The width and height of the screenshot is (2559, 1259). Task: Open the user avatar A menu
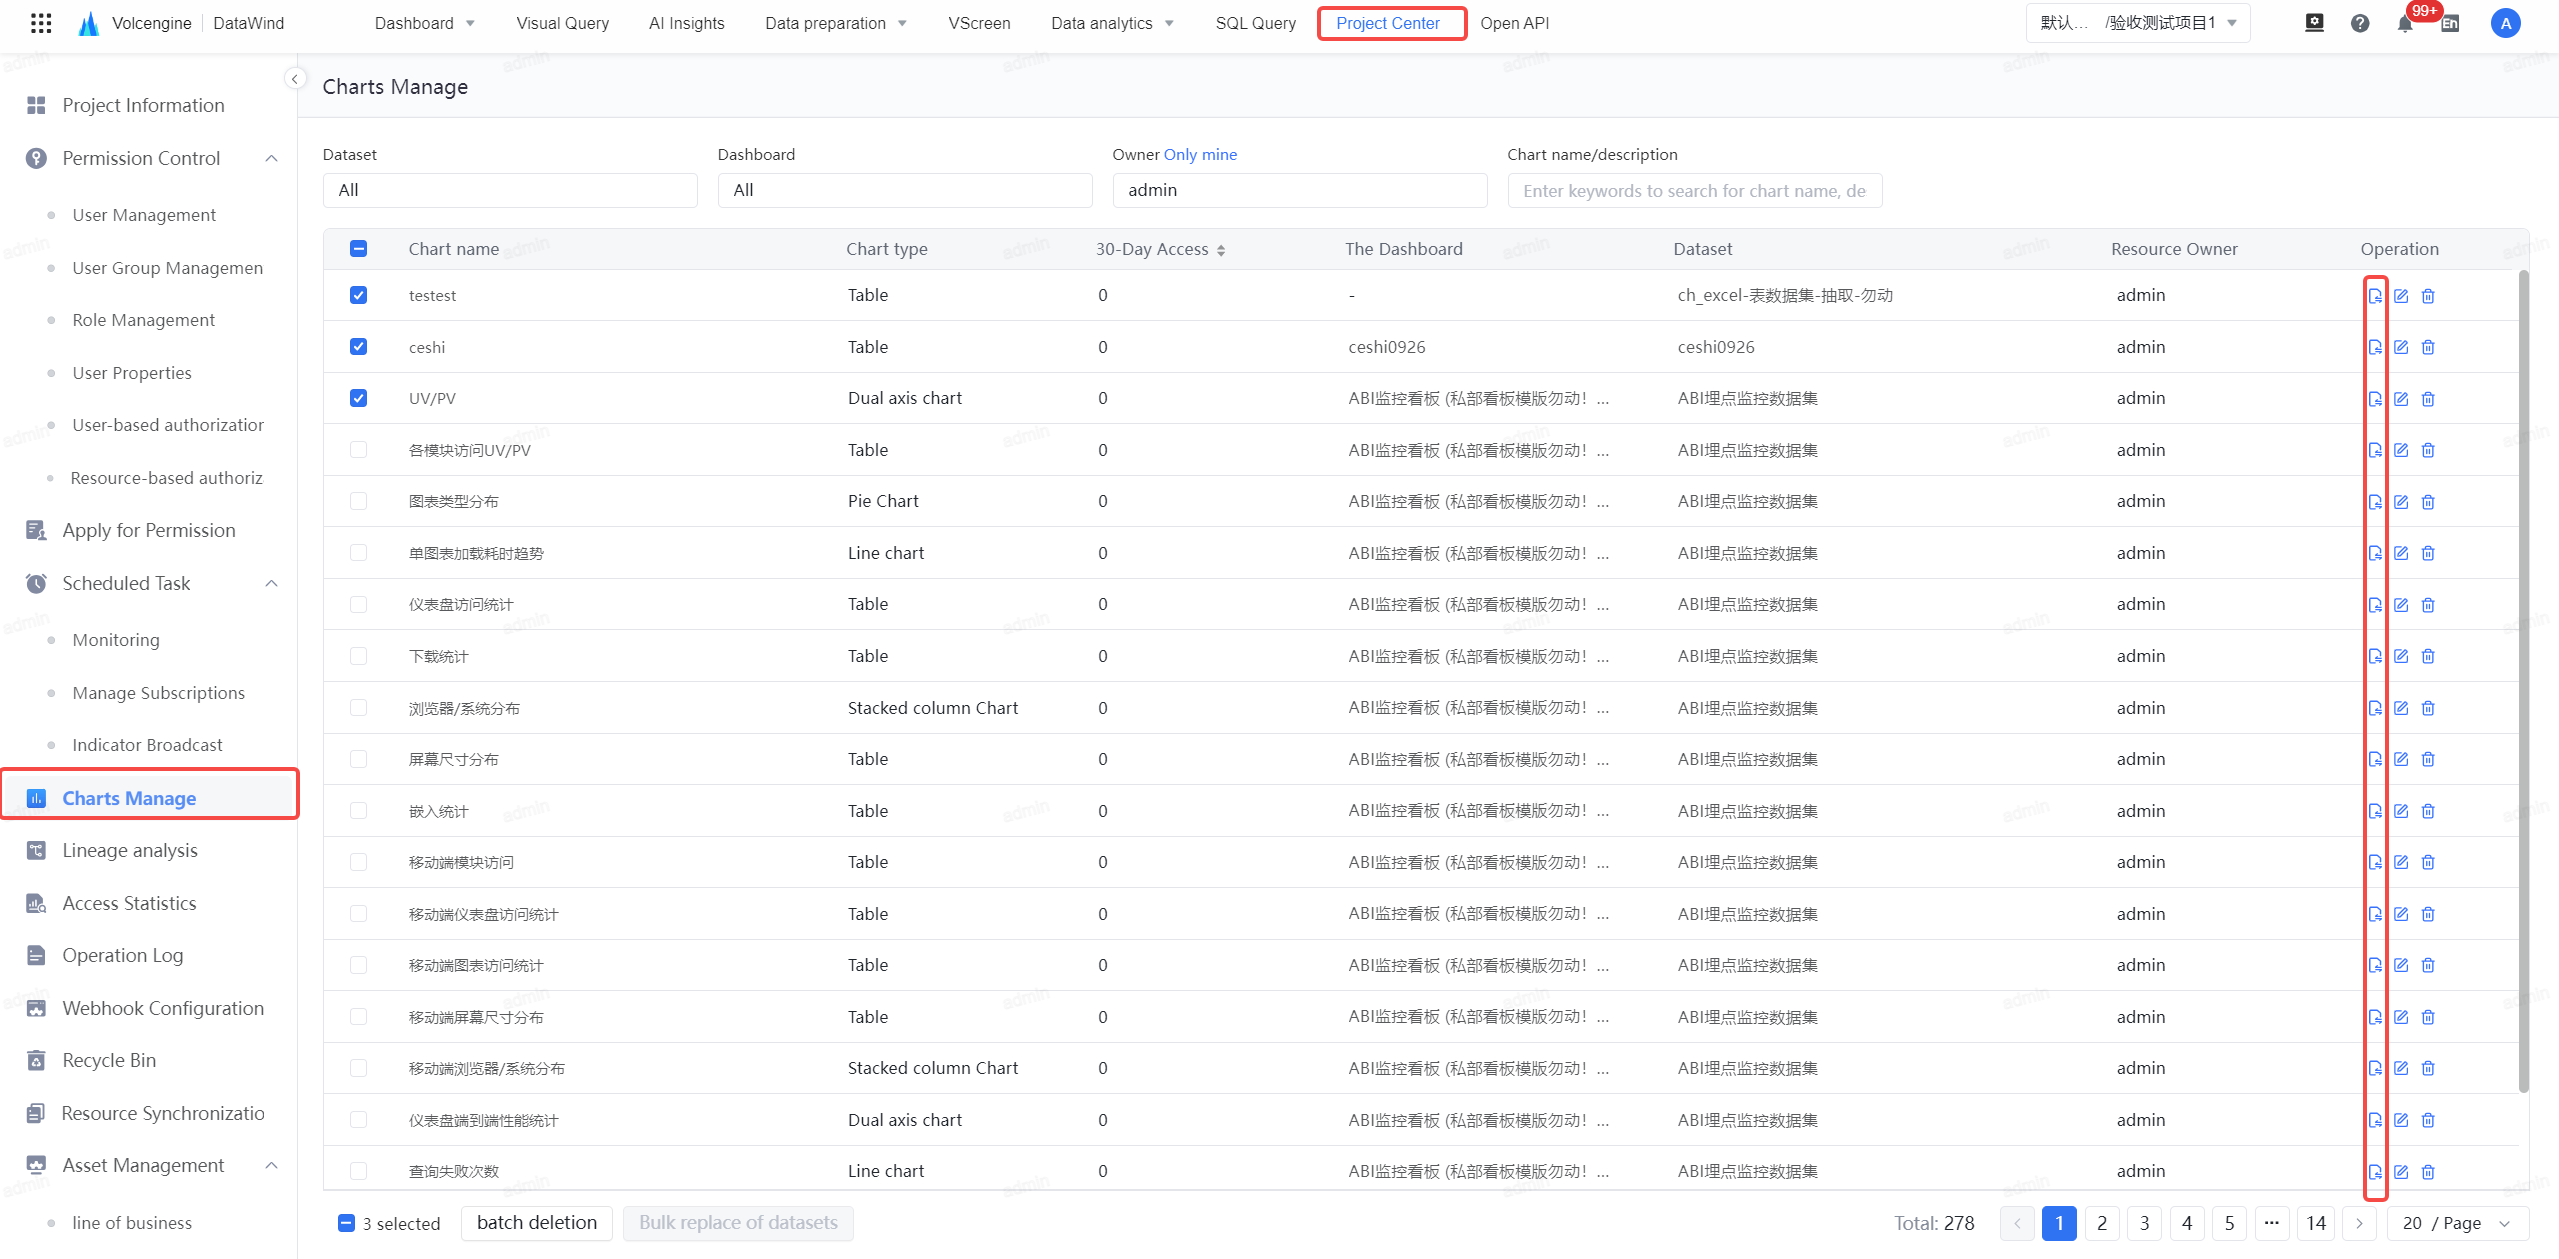(2505, 23)
